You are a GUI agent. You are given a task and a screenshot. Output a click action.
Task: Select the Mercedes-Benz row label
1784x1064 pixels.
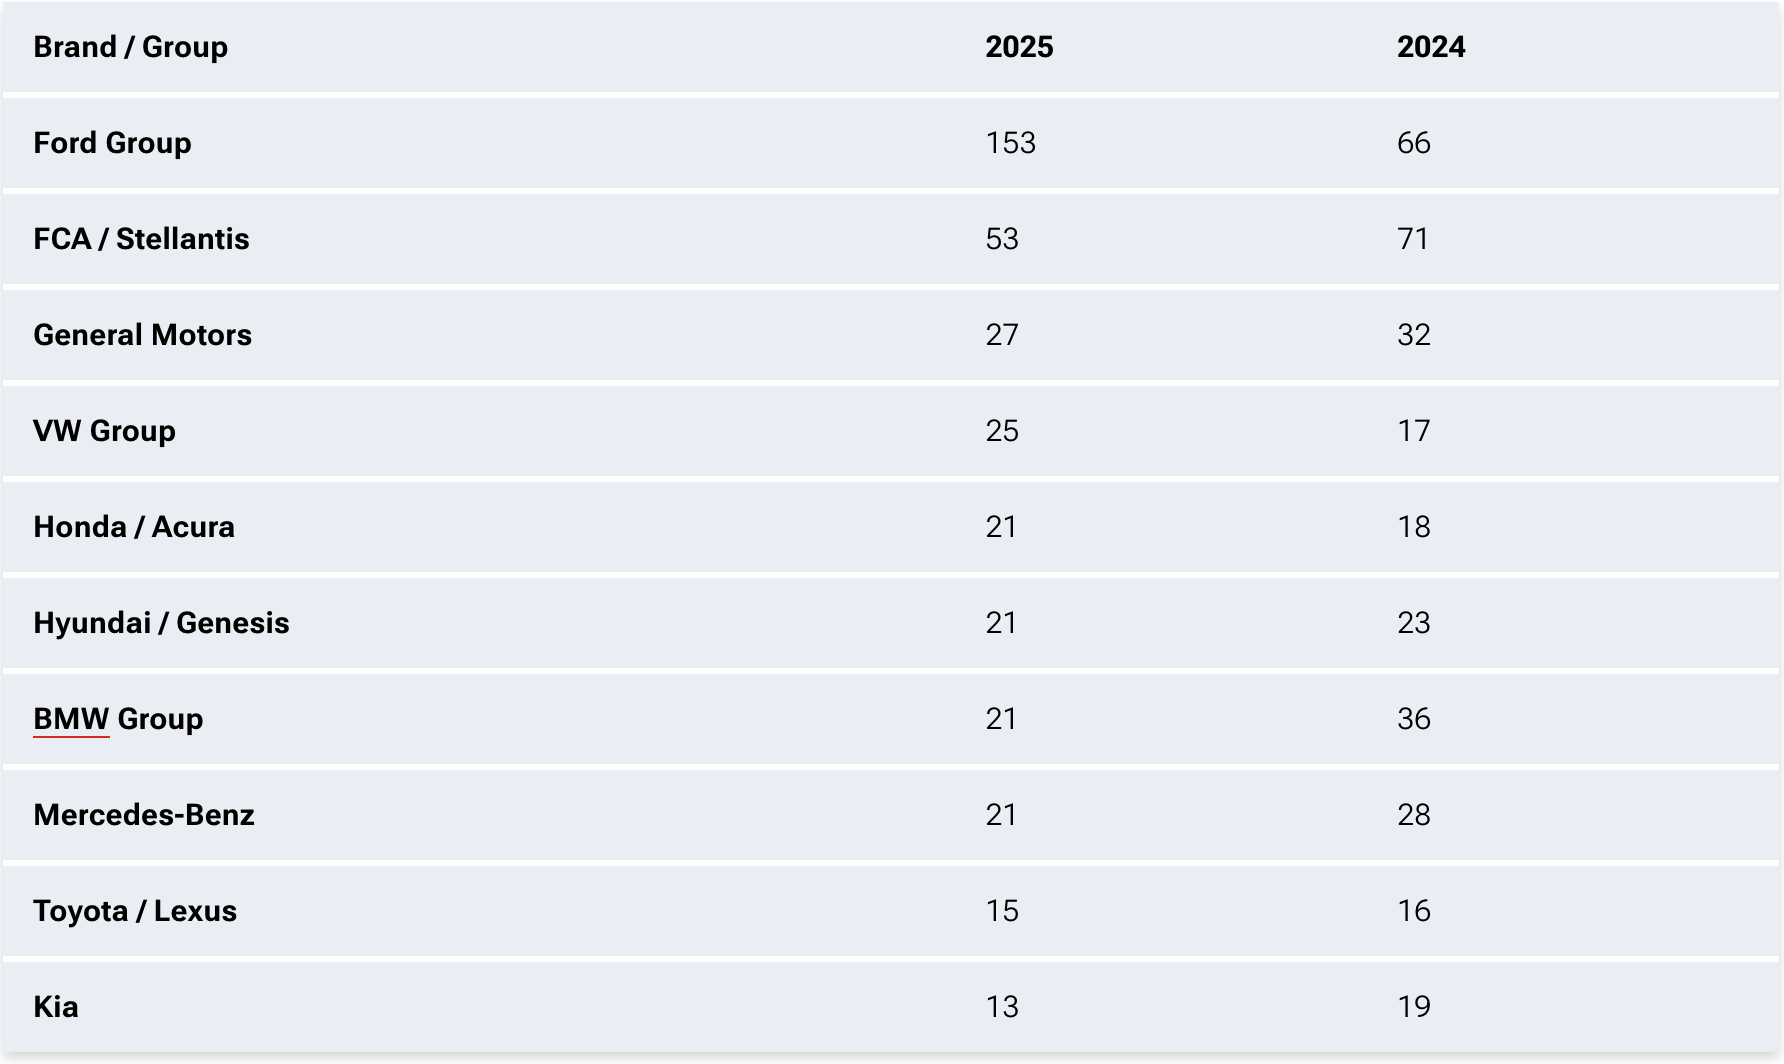pos(144,815)
